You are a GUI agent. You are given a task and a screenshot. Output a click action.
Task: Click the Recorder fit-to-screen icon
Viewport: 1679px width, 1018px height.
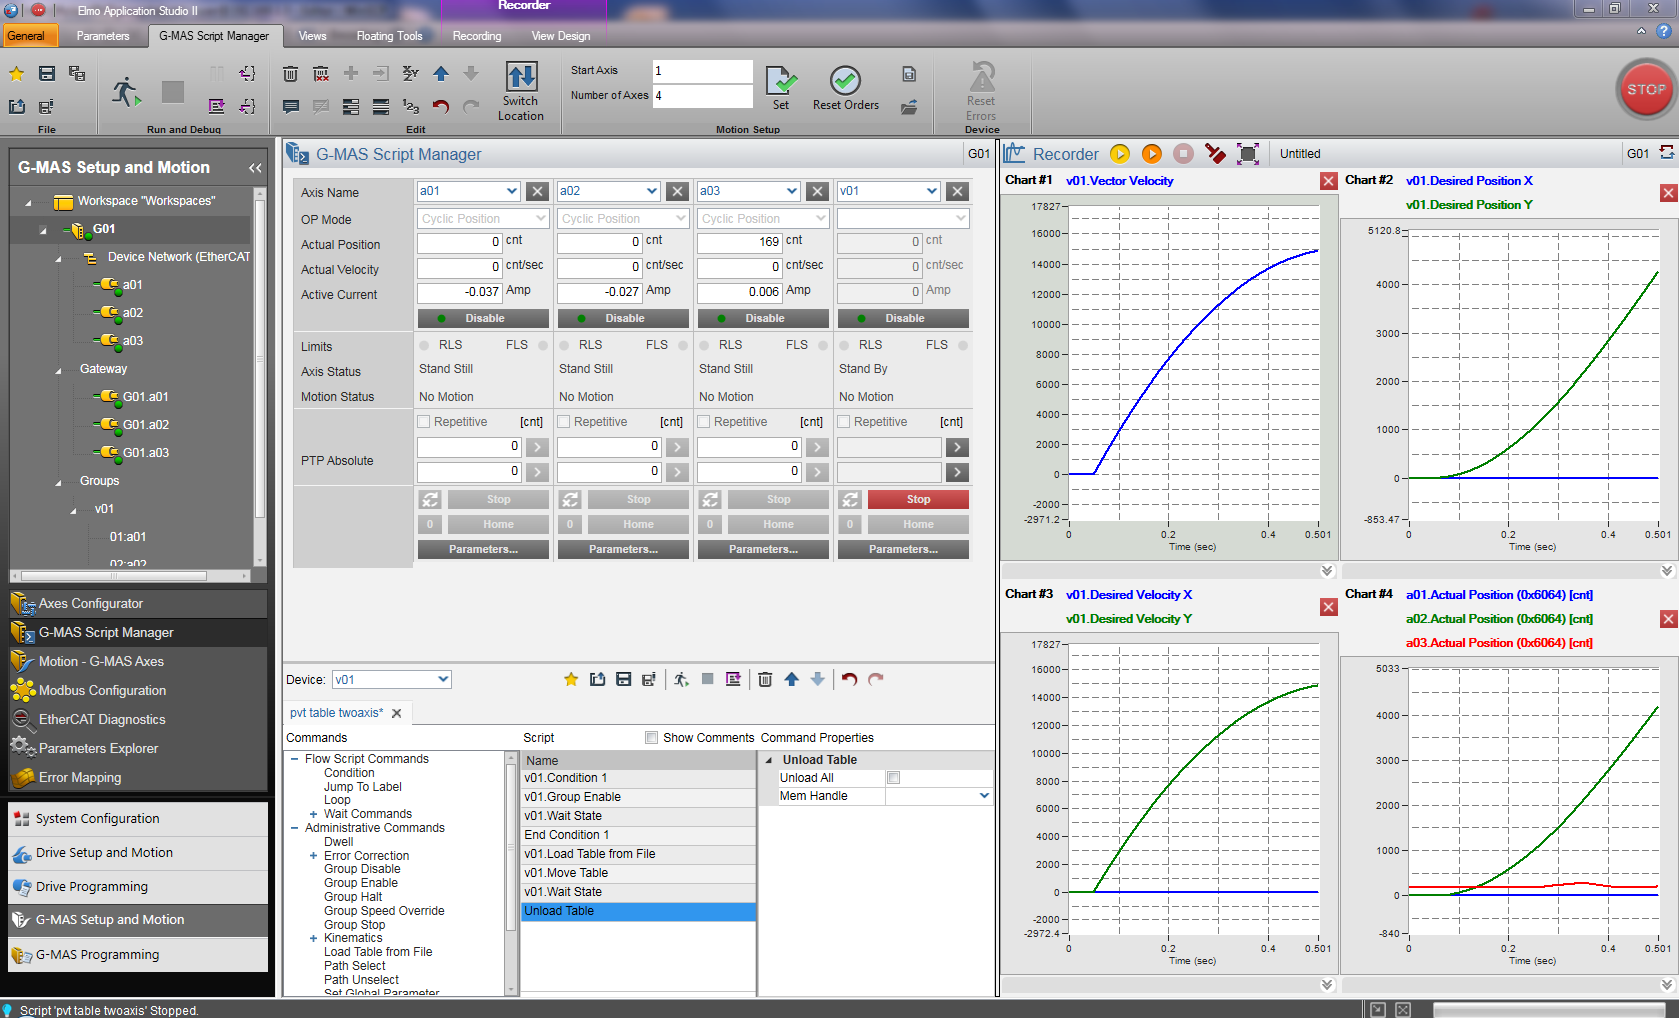click(x=1248, y=153)
